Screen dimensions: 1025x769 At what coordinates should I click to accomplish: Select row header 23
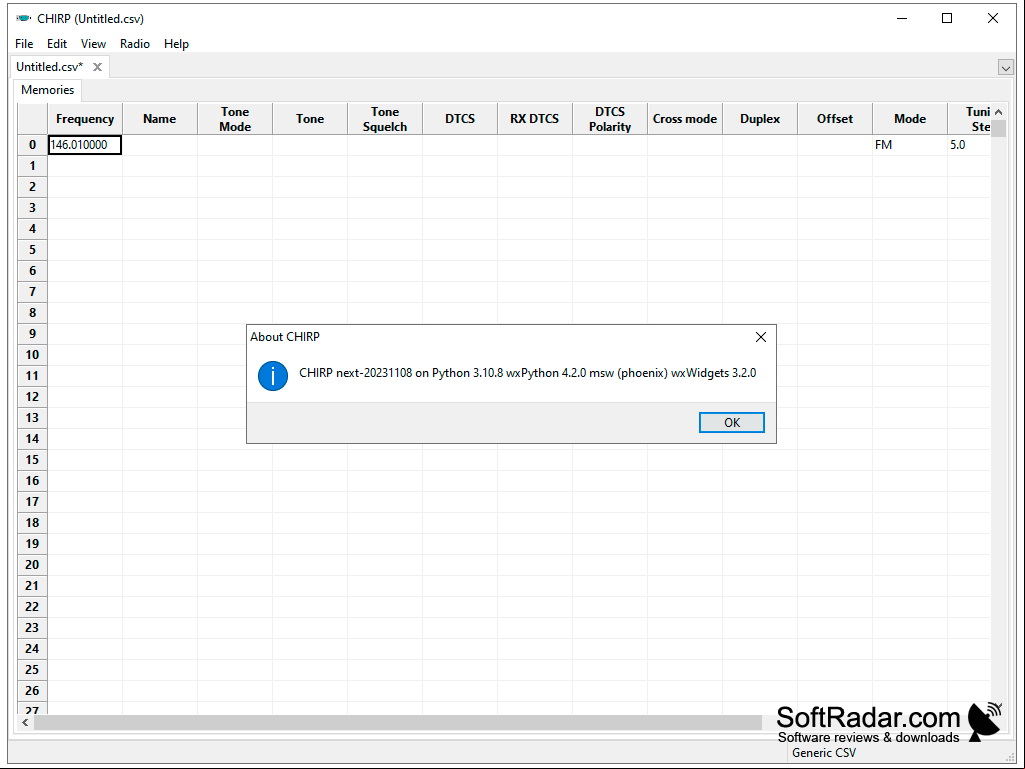[33, 628]
